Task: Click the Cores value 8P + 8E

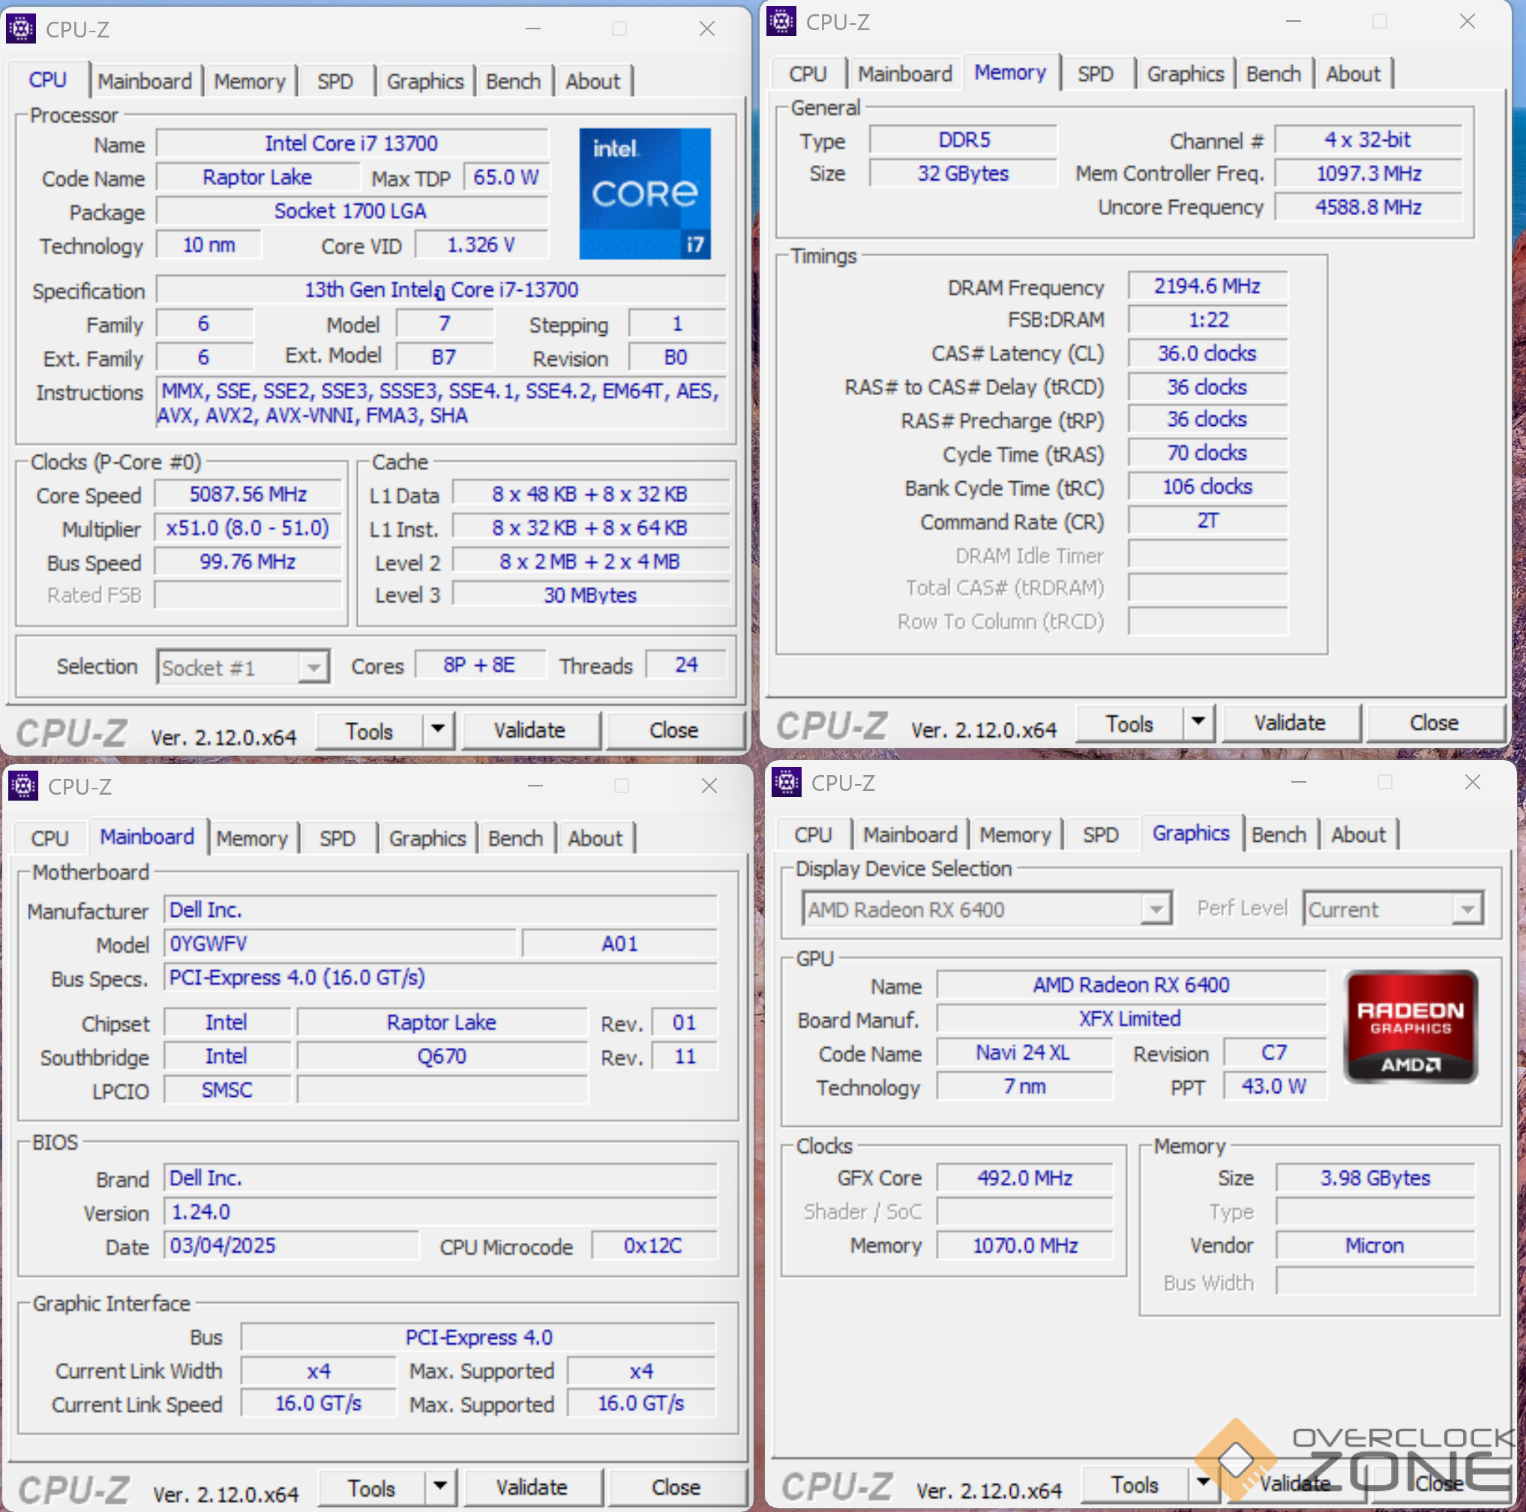Action: click(x=480, y=665)
